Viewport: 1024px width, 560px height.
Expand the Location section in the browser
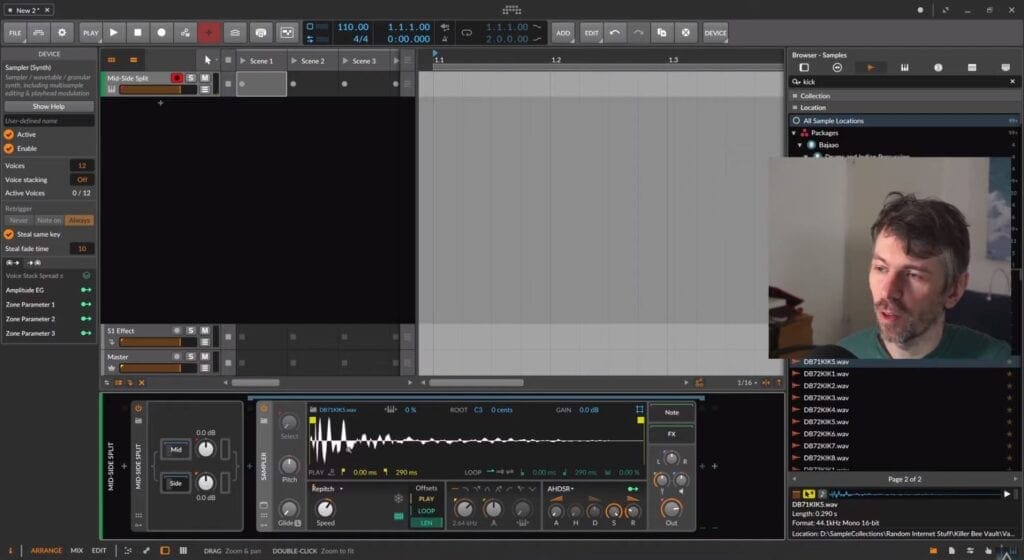pos(904,107)
